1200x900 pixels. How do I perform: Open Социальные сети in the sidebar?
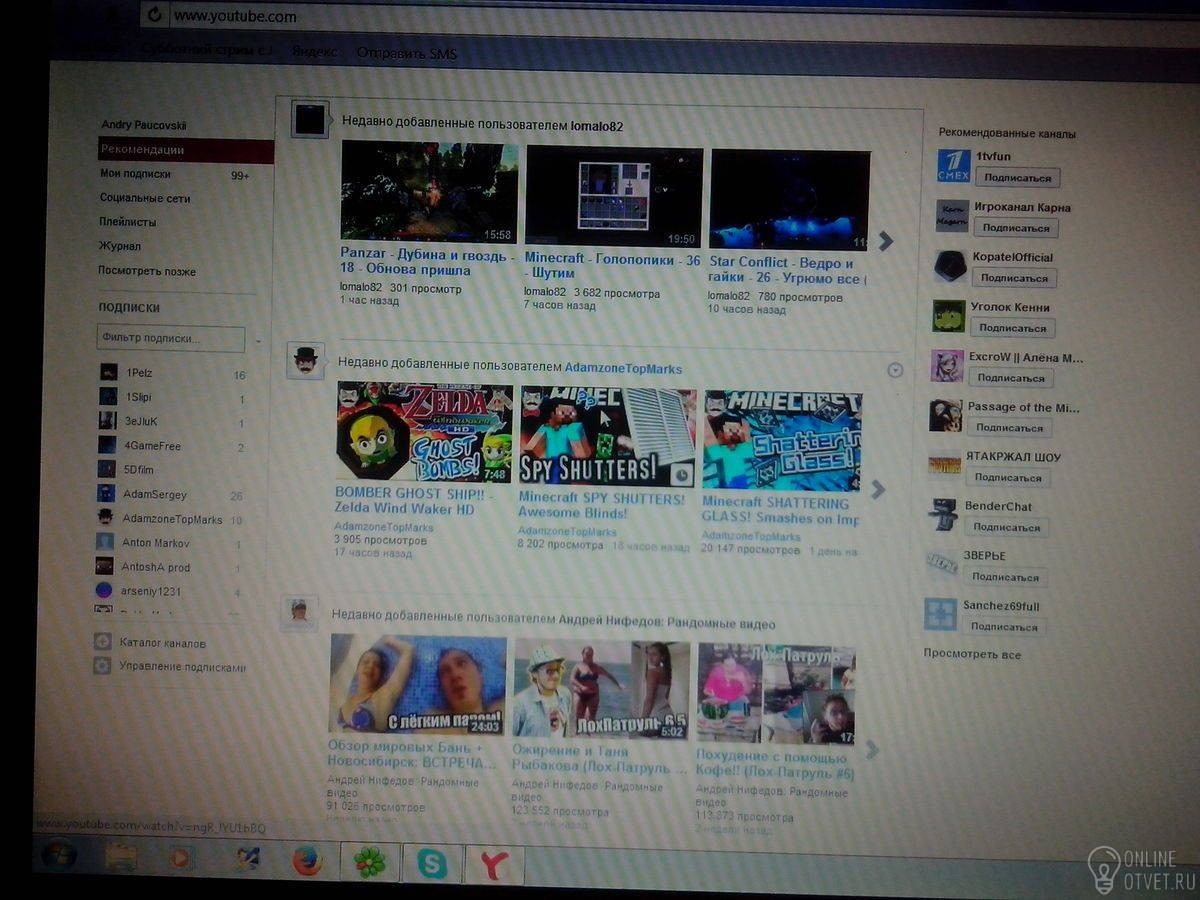tap(145, 198)
